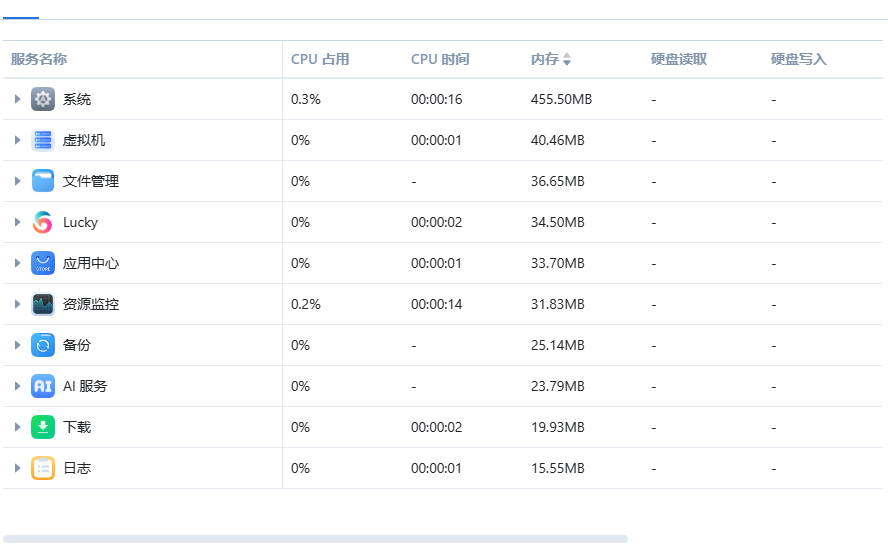Click the 0.3% CPU usage value
Viewport: 888px width, 554px height.
point(306,99)
